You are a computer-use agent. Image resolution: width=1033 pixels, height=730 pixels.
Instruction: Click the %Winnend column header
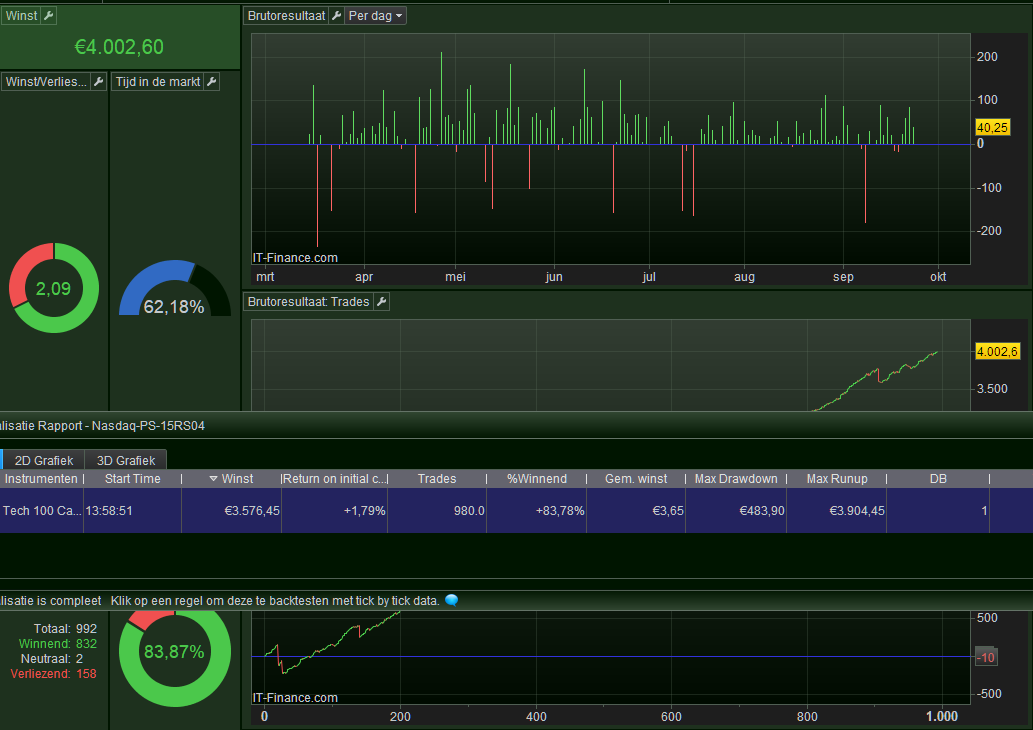tap(536, 479)
